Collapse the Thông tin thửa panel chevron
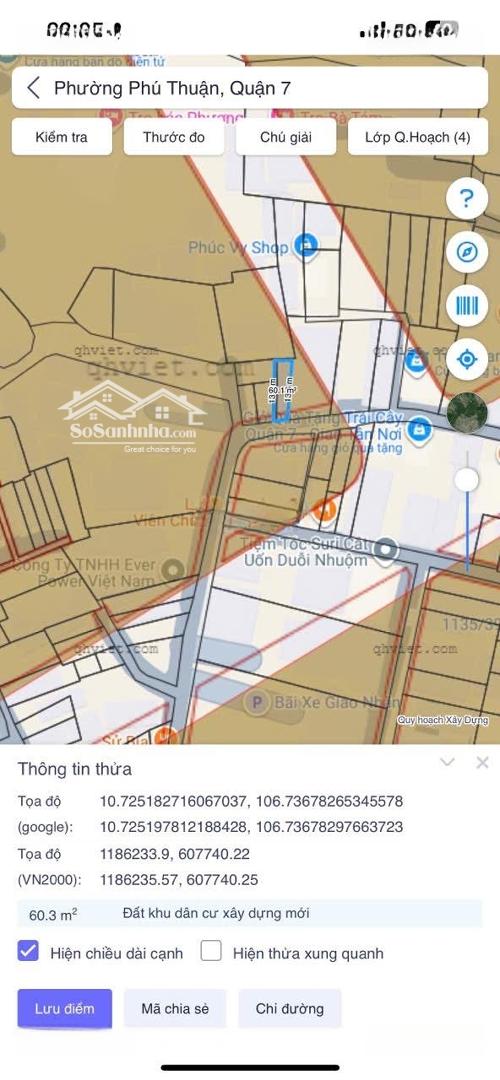 coord(448,762)
